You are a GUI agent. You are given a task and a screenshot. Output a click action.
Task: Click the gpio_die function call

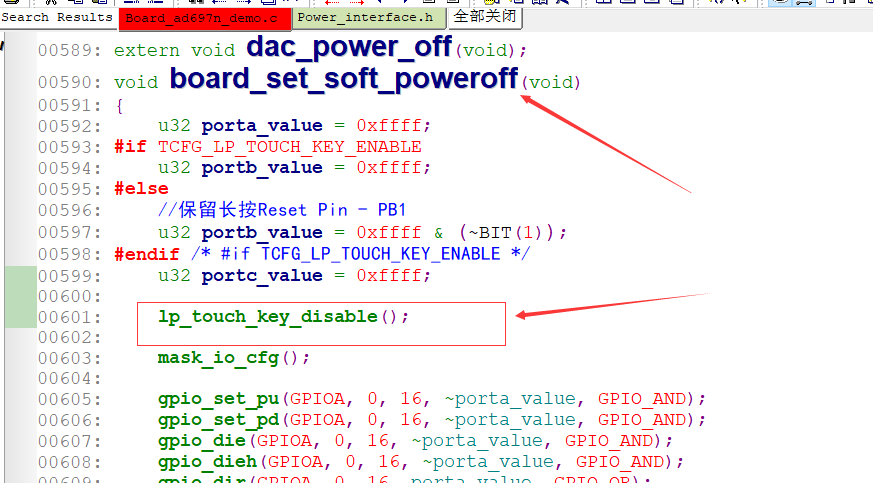coord(202,441)
